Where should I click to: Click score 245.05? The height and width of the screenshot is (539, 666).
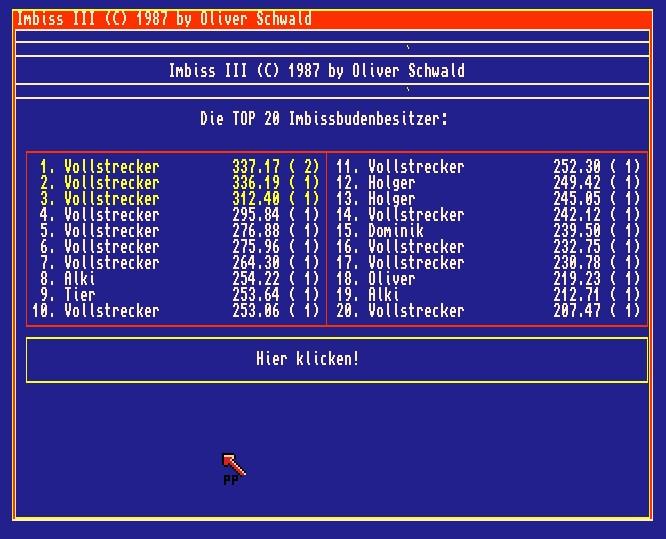click(577, 199)
